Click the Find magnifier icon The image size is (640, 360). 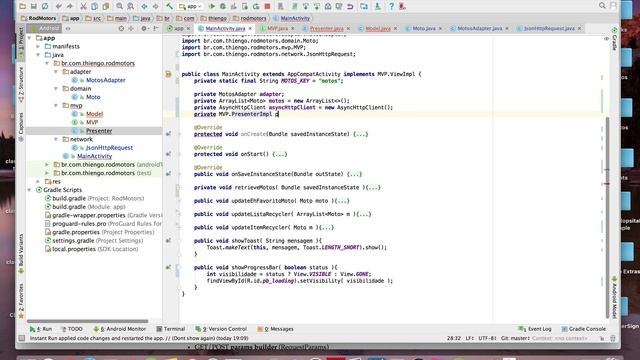[120, 6]
